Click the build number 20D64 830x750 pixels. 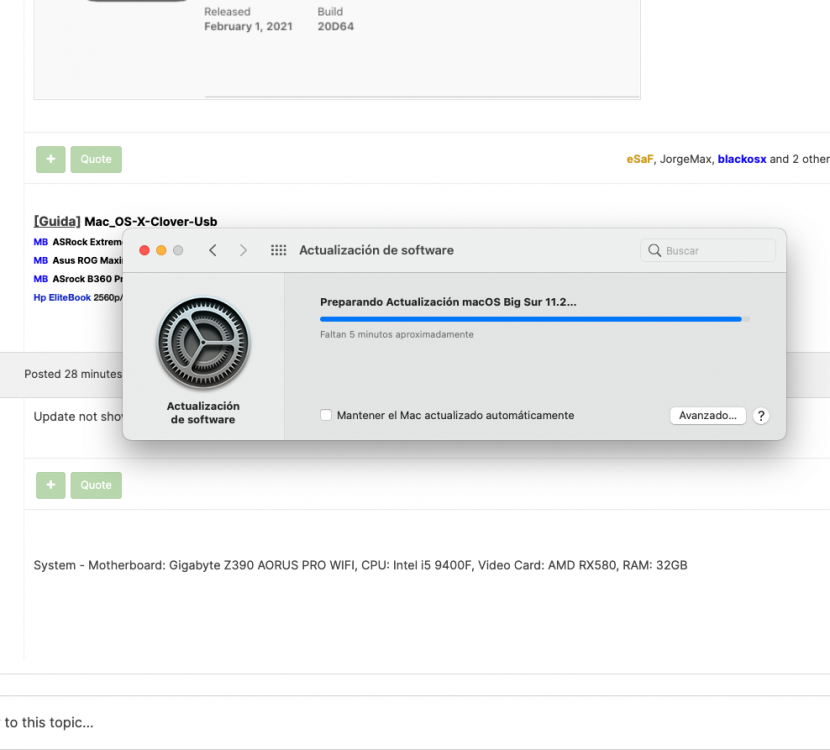(x=336, y=26)
